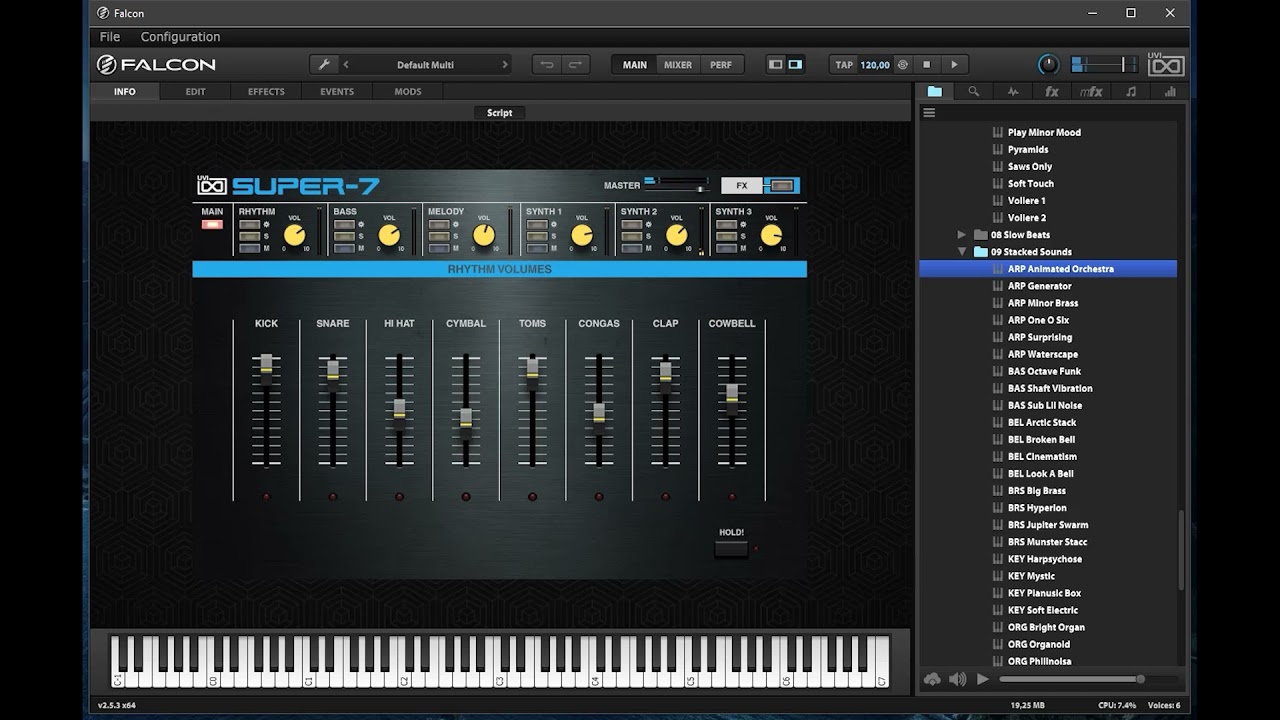This screenshot has height=720, width=1280.
Task: Open the browser hamburger menu
Action: 929,113
